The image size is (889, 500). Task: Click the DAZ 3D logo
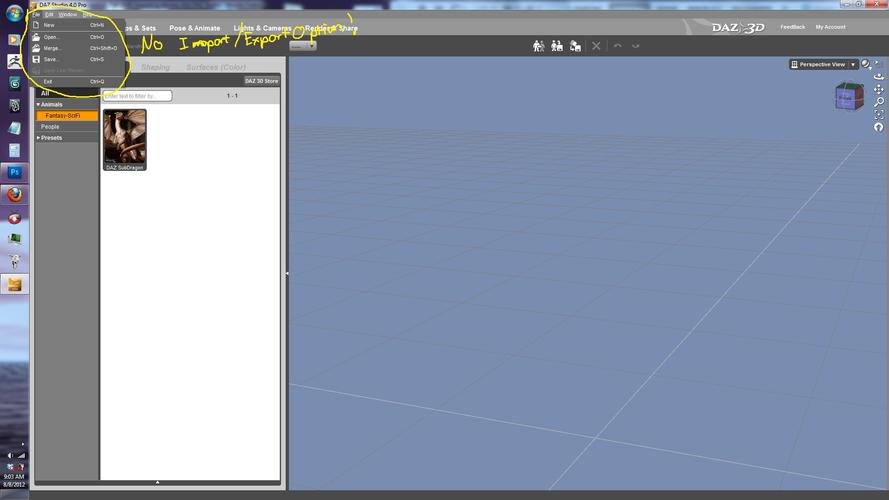[x=738, y=27]
